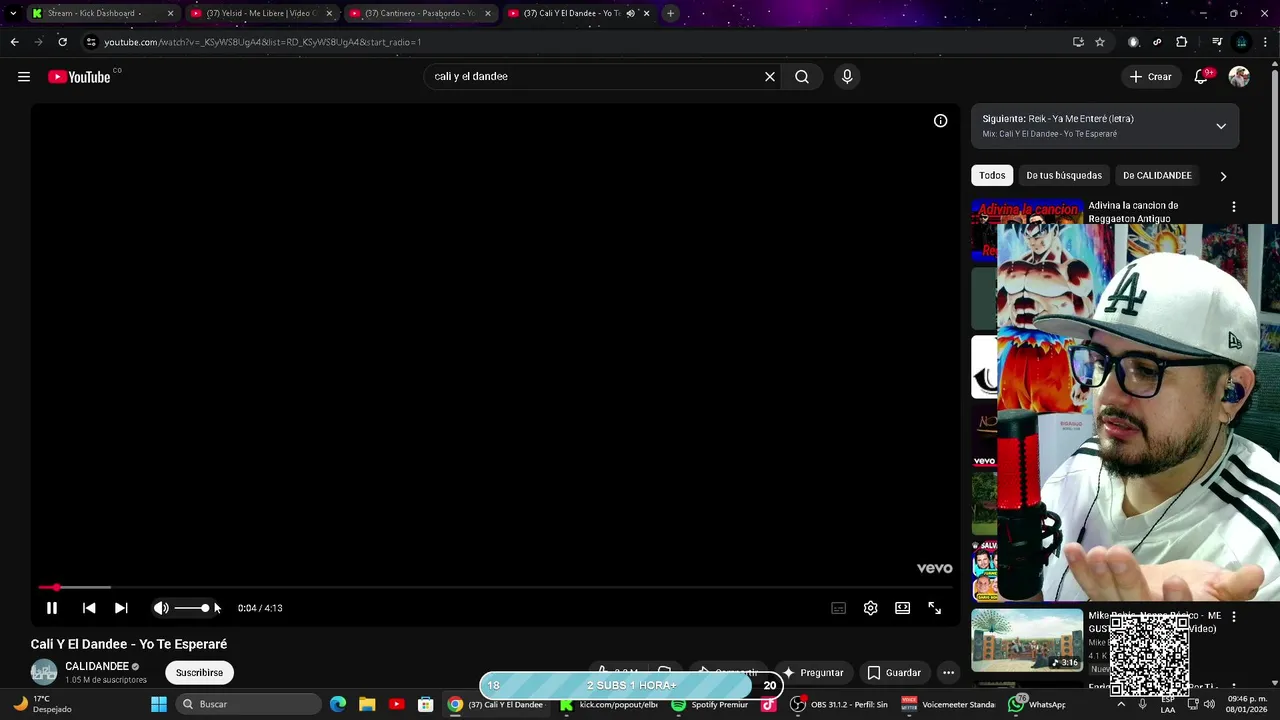The image size is (1280, 720).
Task: Open the YouTube hamburger guide menu
Action: point(24,77)
